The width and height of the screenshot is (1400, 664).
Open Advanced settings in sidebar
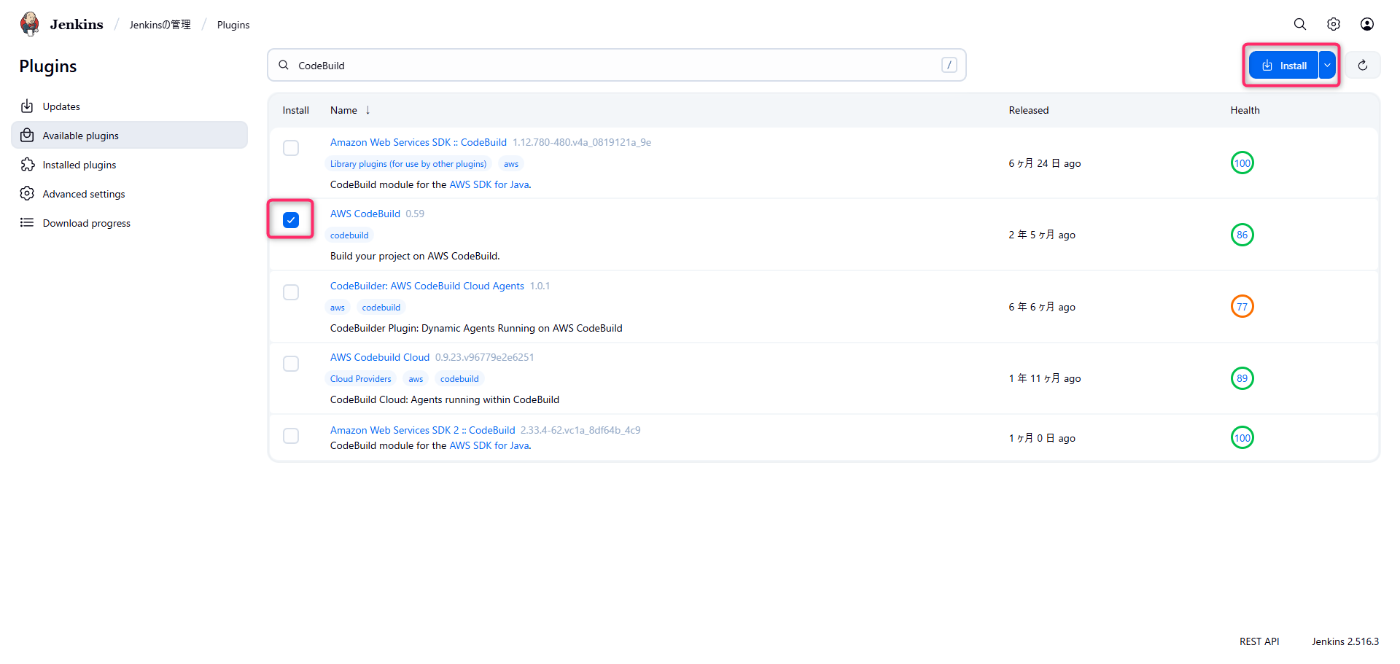point(129,194)
